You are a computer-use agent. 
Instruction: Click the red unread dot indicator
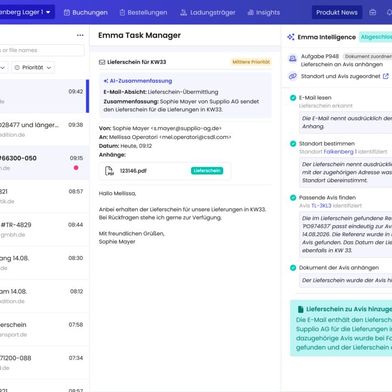click(x=76, y=168)
